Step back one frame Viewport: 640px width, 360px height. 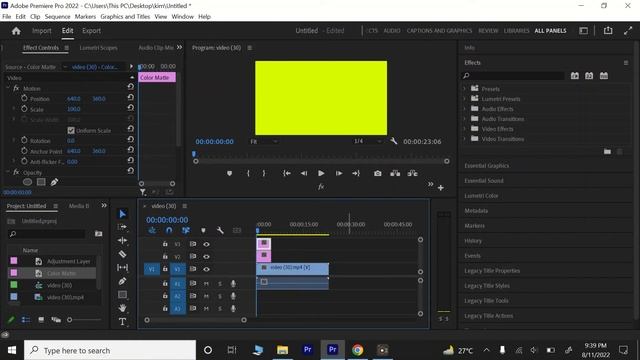point(304,173)
